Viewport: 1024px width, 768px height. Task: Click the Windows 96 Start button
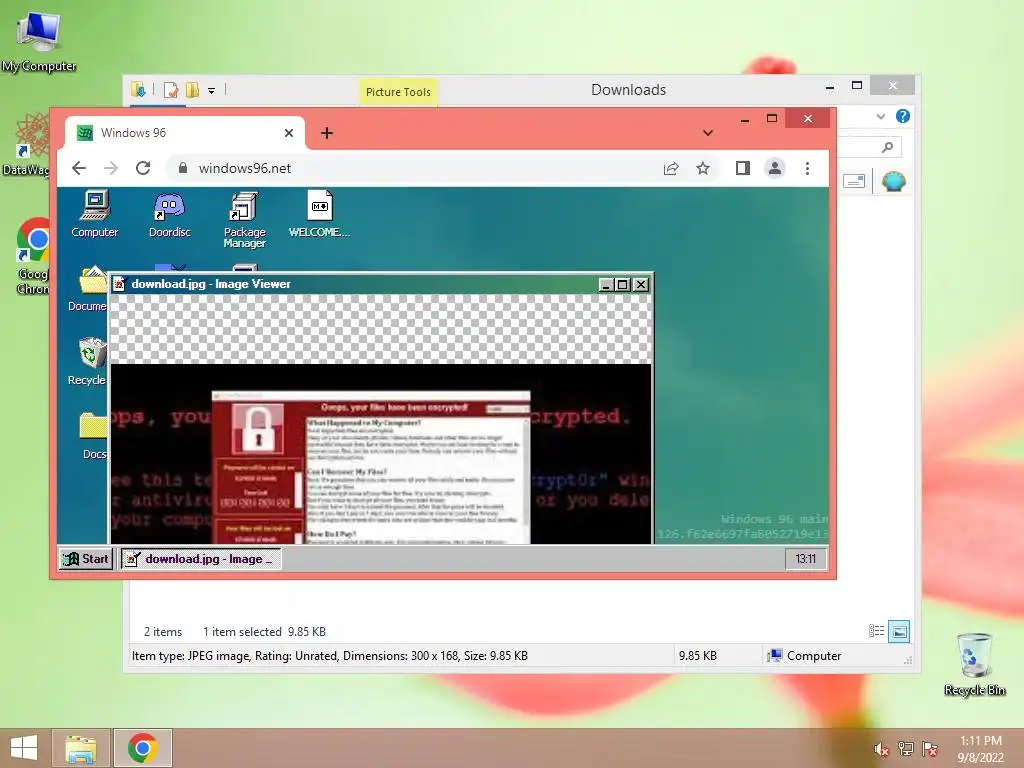(x=86, y=559)
